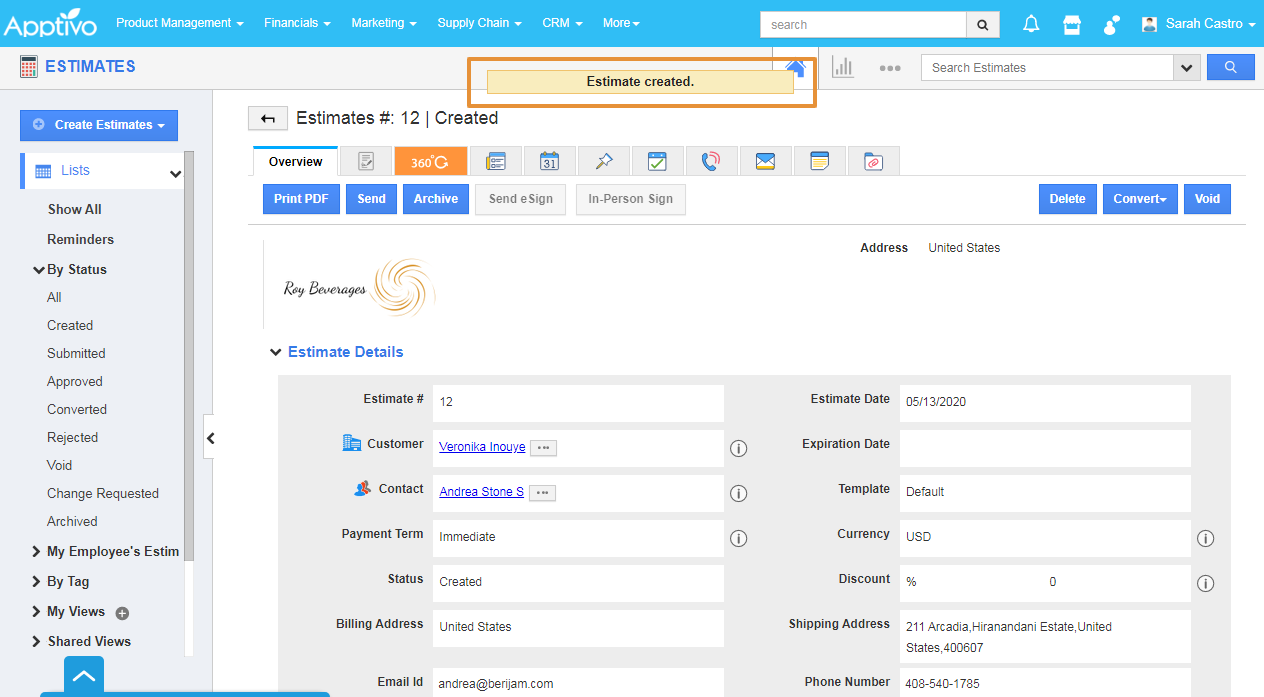Open the CRM menu
Image resolution: width=1264 pixels, height=697 pixels.
tap(562, 23)
